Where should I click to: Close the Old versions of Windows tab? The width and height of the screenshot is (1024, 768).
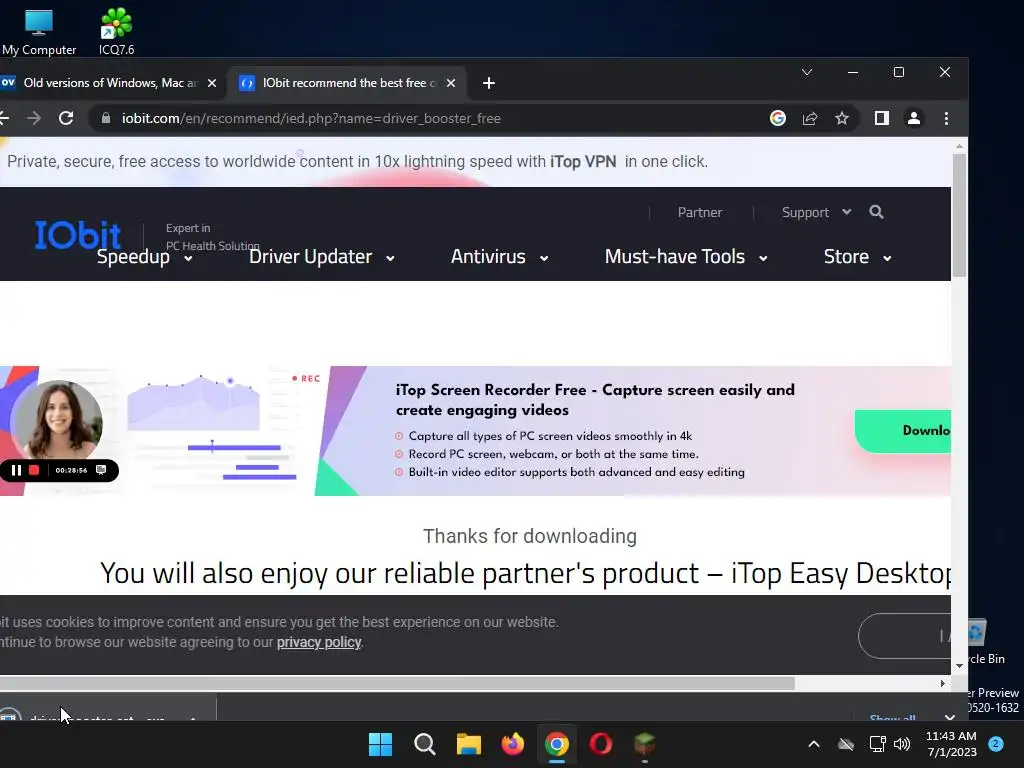pyautogui.click(x=212, y=83)
